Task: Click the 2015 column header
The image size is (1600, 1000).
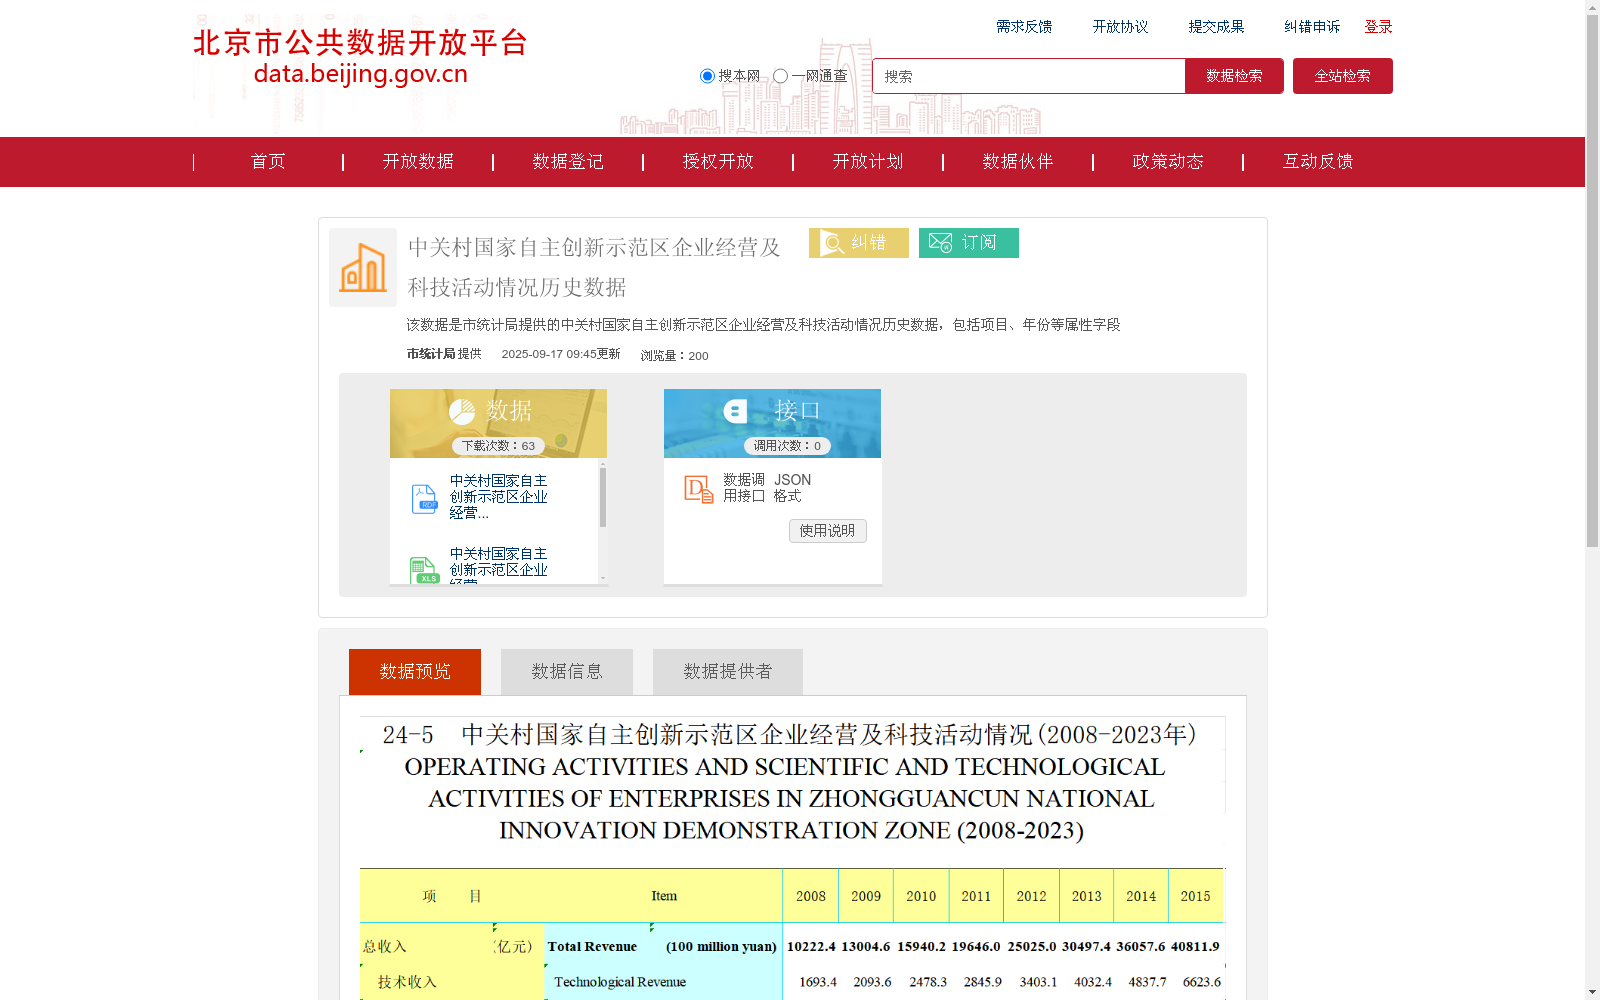Action: (x=1196, y=896)
